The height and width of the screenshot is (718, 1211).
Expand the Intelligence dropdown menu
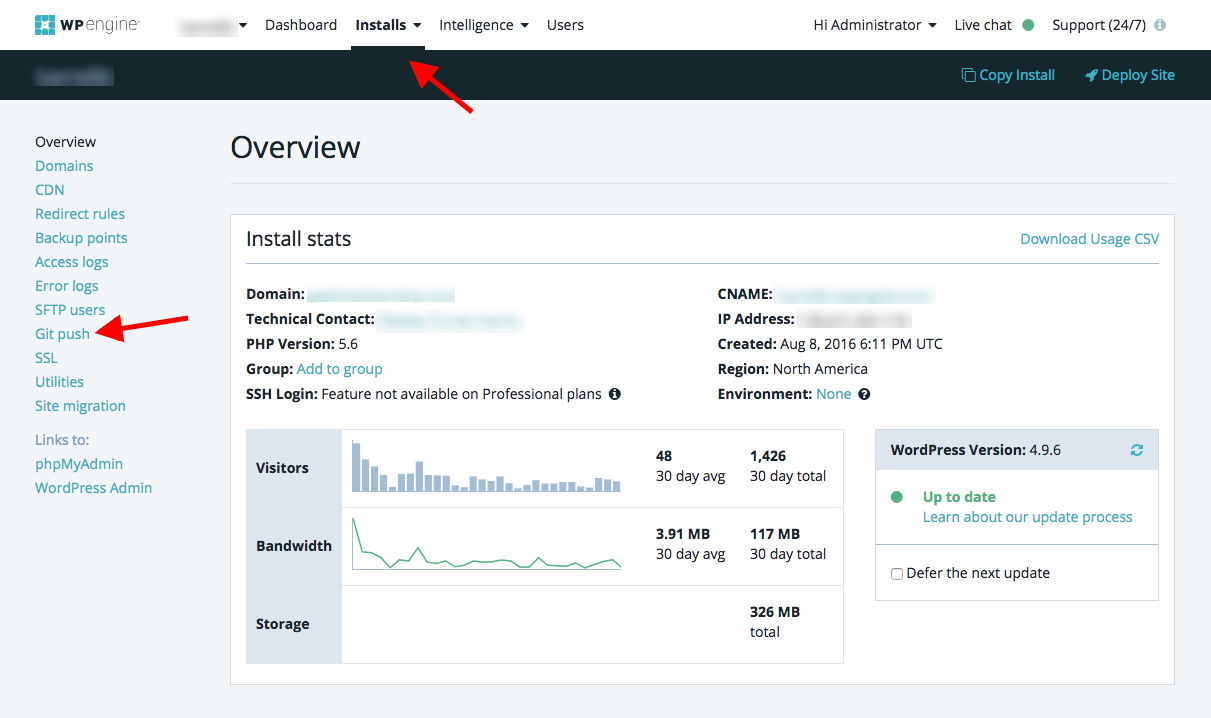click(484, 25)
